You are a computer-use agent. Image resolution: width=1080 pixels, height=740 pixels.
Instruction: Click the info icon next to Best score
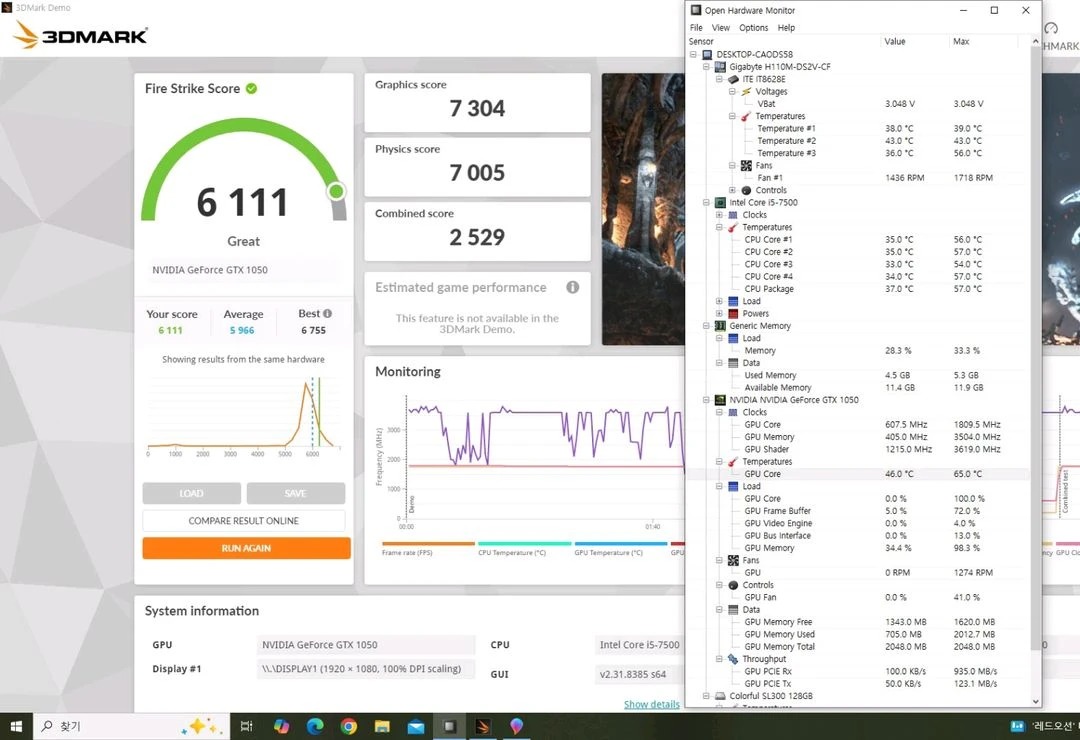tap(327, 314)
